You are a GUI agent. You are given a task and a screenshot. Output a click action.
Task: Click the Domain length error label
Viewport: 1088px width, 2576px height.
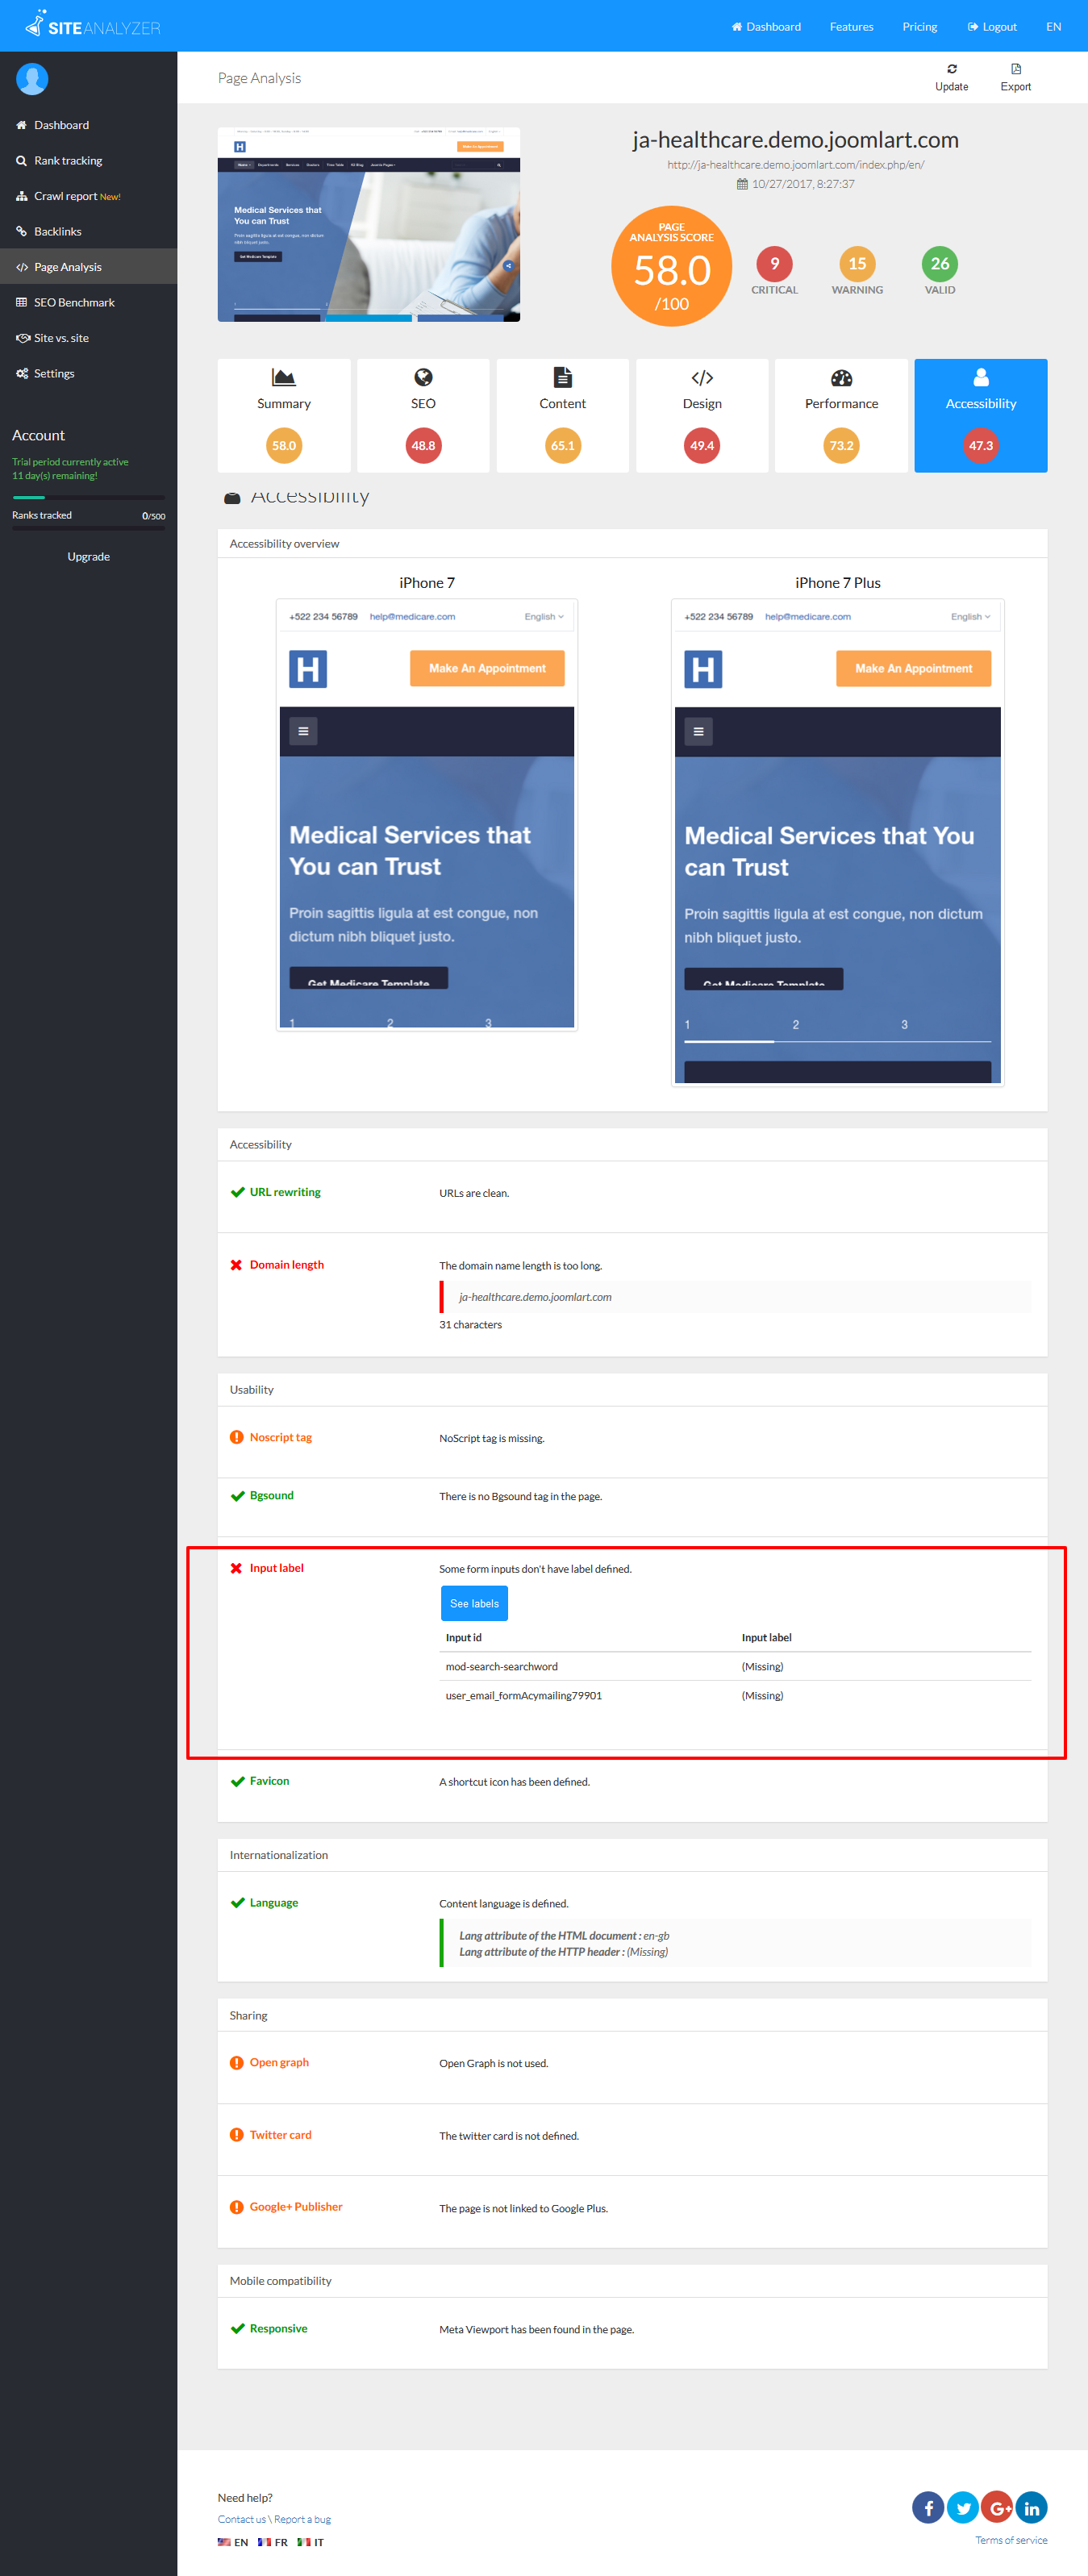tap(287, 1265)
